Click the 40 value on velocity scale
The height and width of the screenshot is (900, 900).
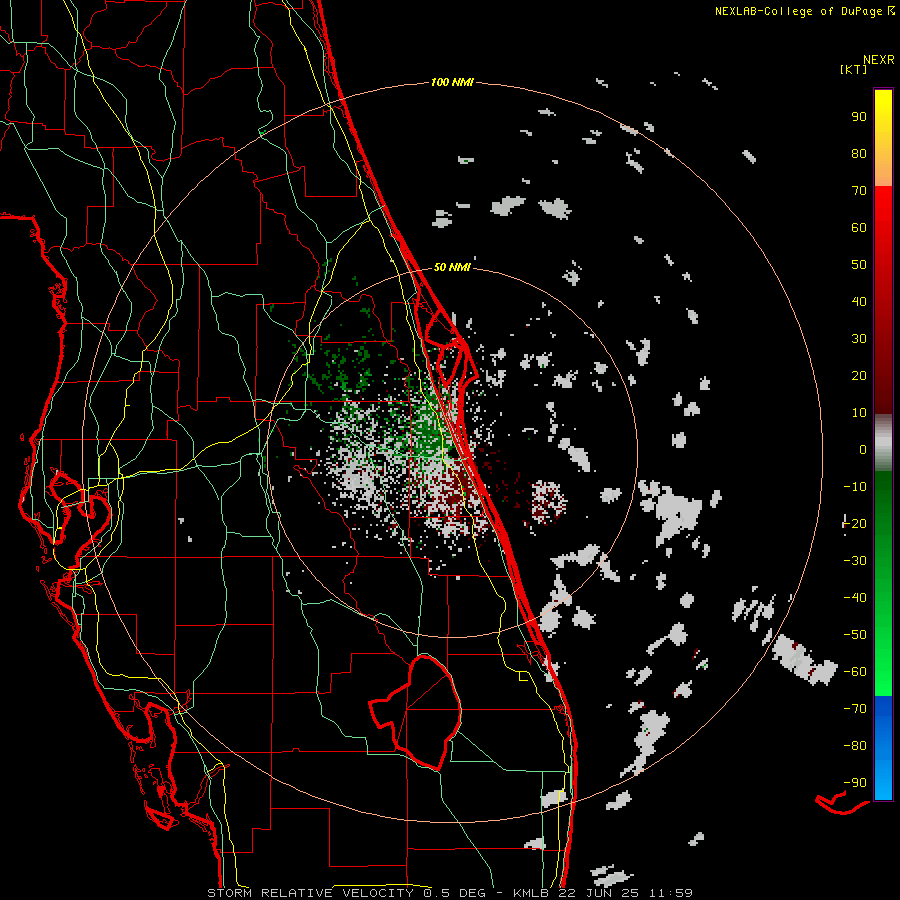[x=859, y=301]
